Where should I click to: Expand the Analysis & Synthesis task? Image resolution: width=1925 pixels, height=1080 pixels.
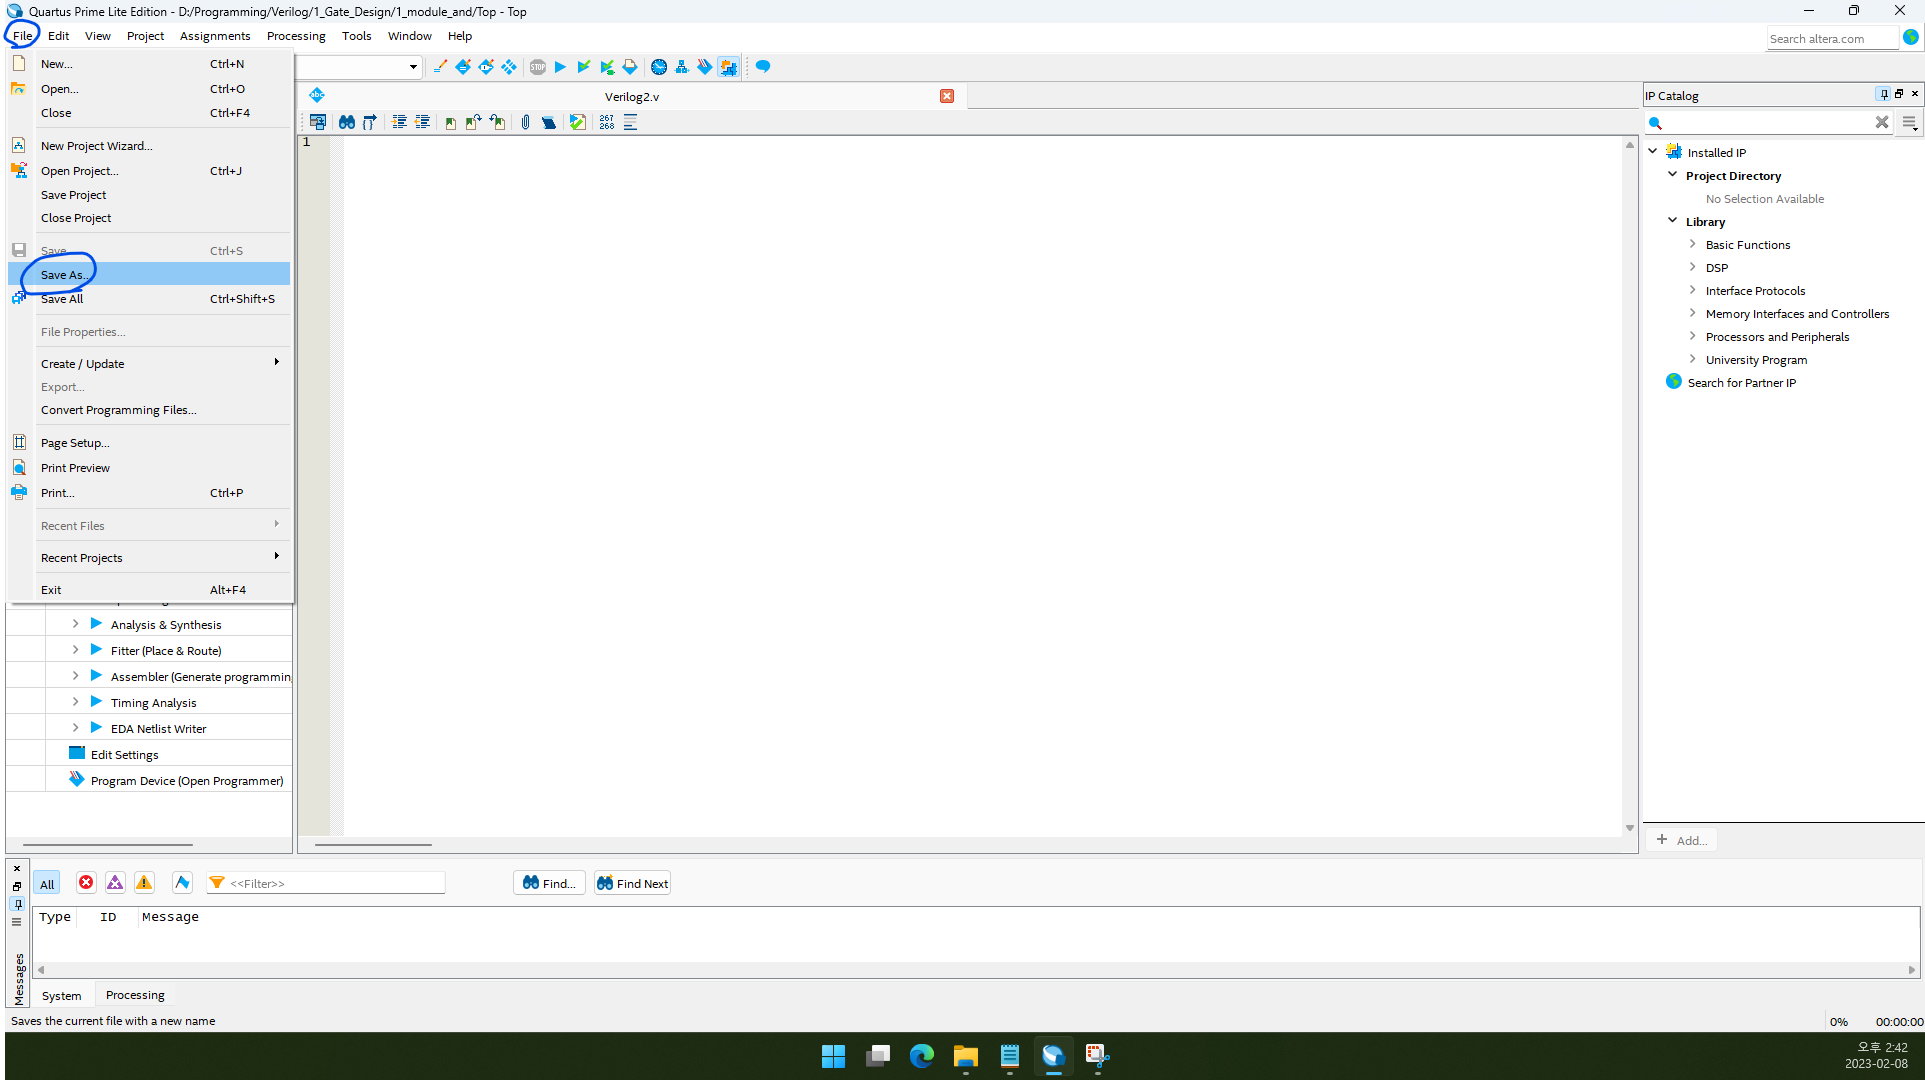[75, 623]
